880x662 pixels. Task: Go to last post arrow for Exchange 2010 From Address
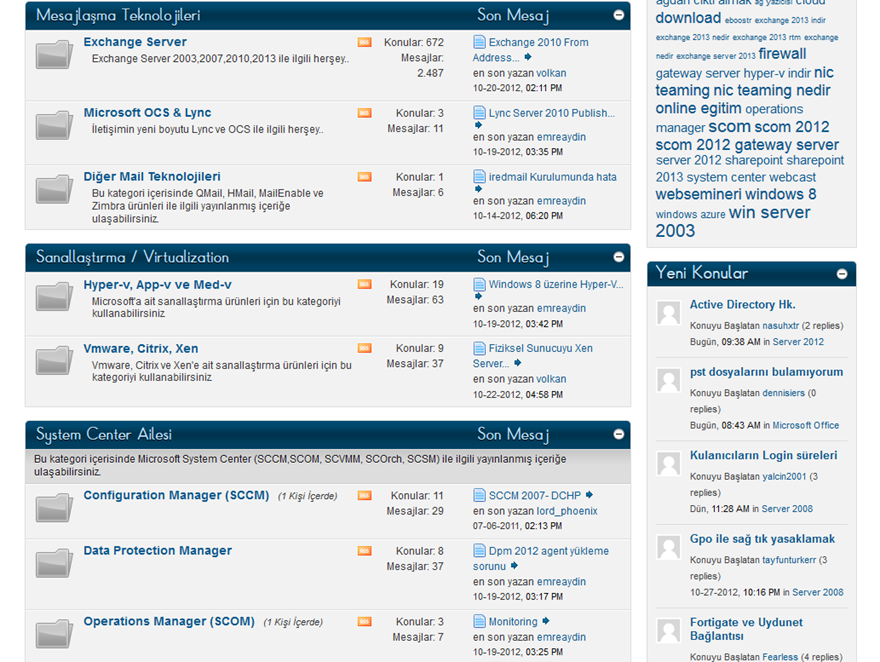tap(528, 57)
